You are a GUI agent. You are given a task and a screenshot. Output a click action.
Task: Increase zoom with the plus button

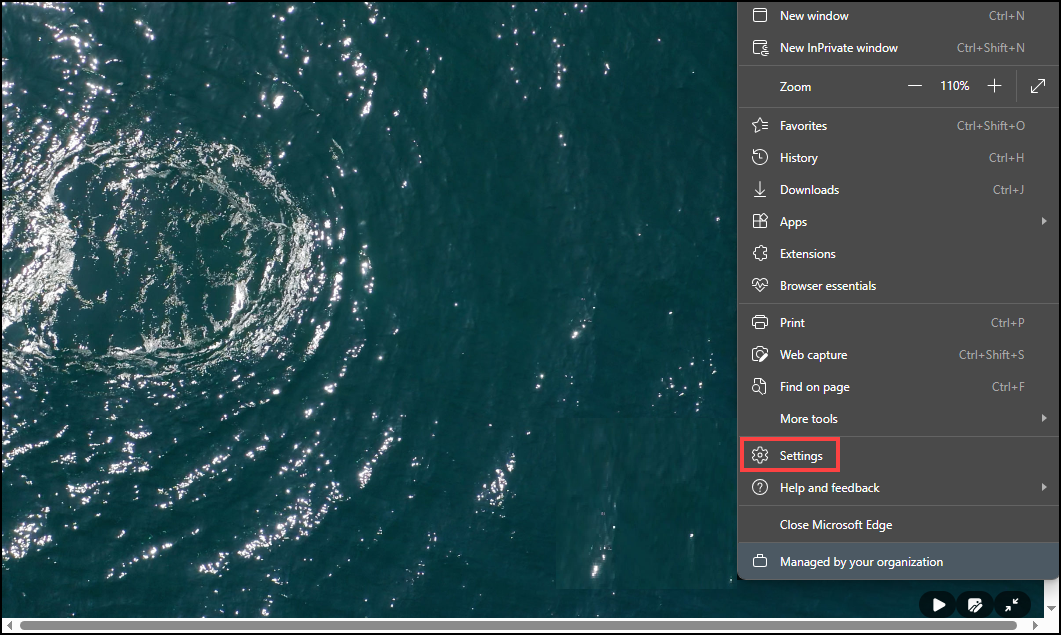point(994,87)
